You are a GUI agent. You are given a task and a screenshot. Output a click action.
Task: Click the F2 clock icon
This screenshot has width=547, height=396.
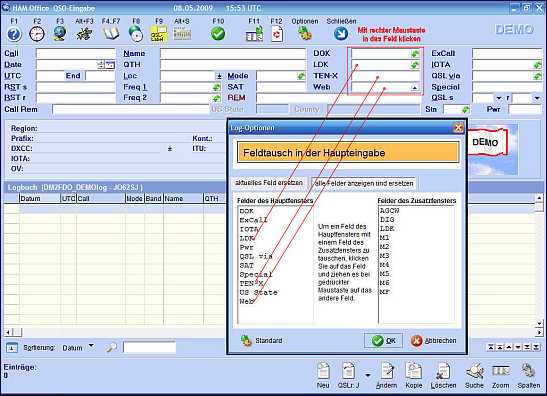coord(37,34)
